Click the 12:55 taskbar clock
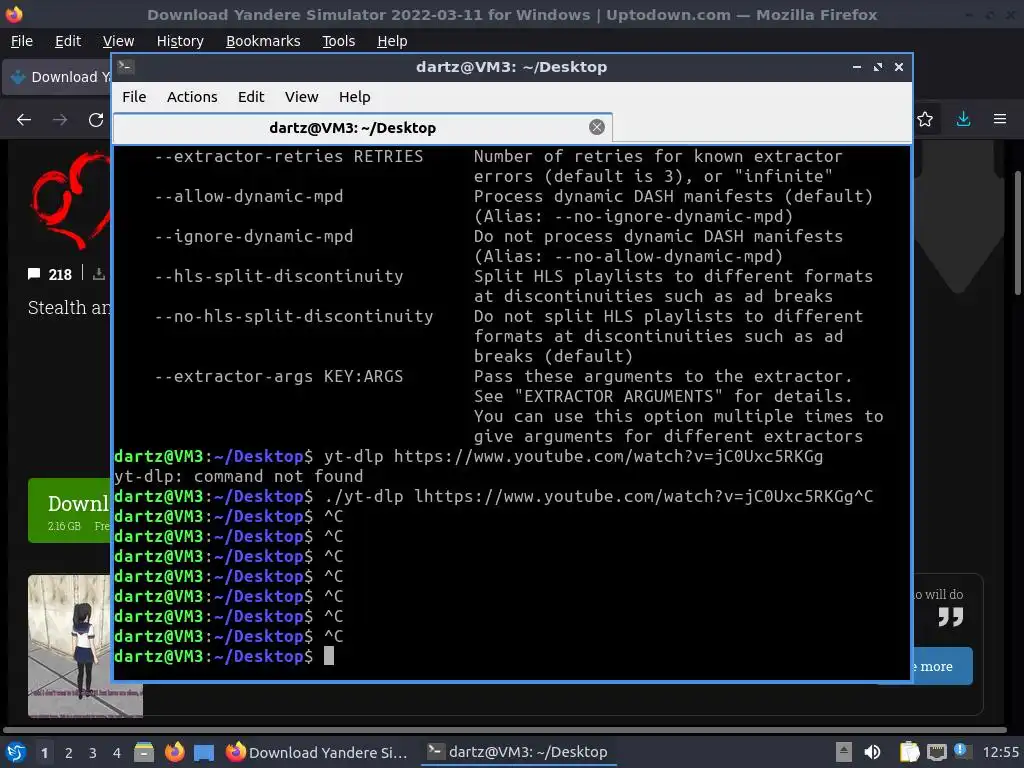This screenshot has width=1024, height=768. coord(1000,752)
